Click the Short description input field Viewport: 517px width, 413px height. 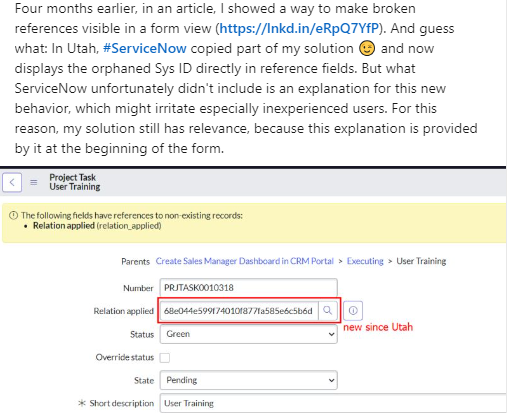[x=333, y=403]
